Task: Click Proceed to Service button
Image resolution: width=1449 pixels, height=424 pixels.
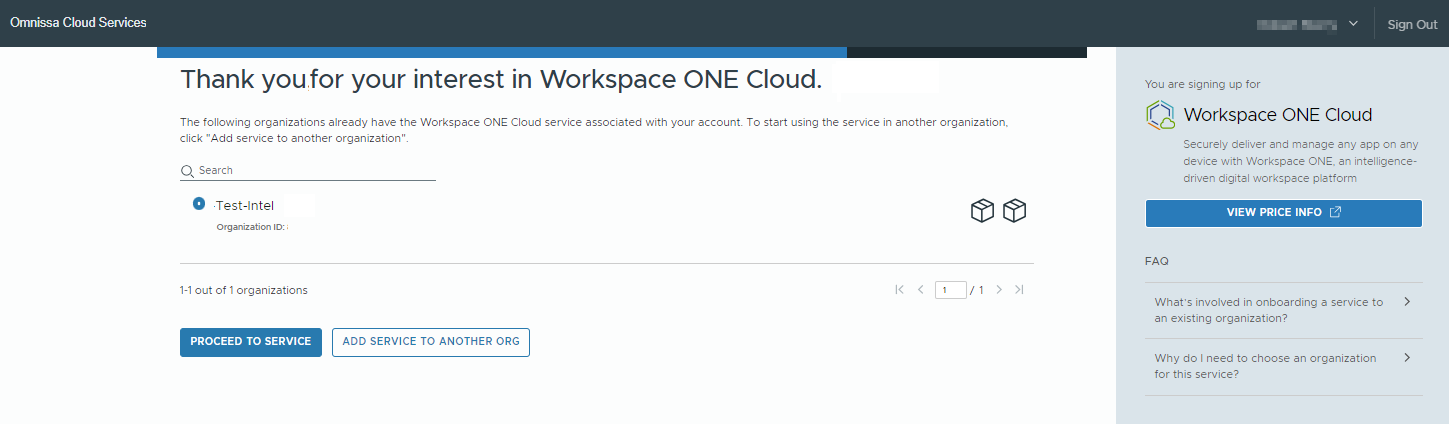Action: tap(251, 342)
